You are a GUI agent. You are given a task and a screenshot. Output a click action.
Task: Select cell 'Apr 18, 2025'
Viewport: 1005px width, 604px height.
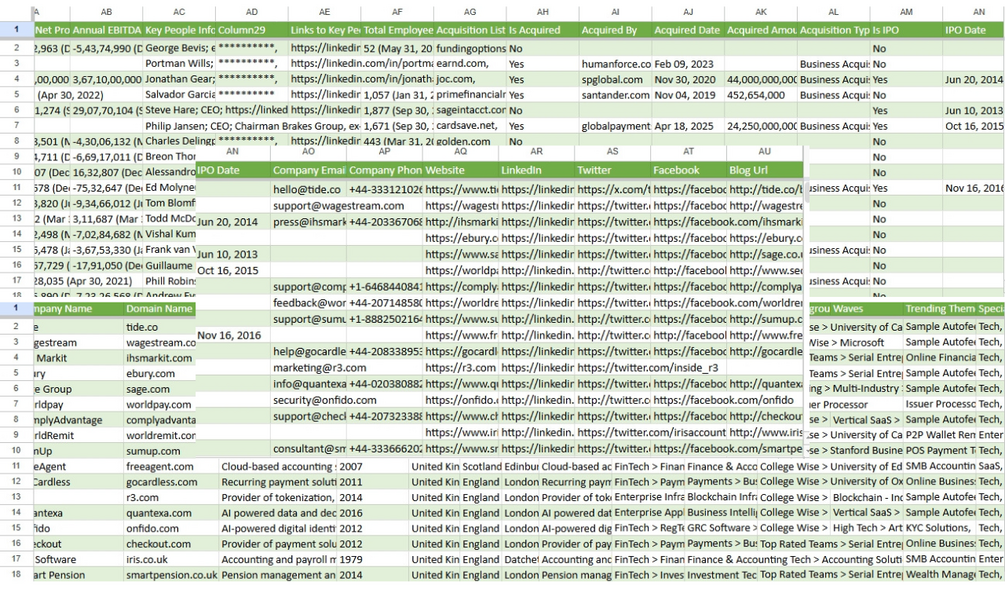pos(688,126)
